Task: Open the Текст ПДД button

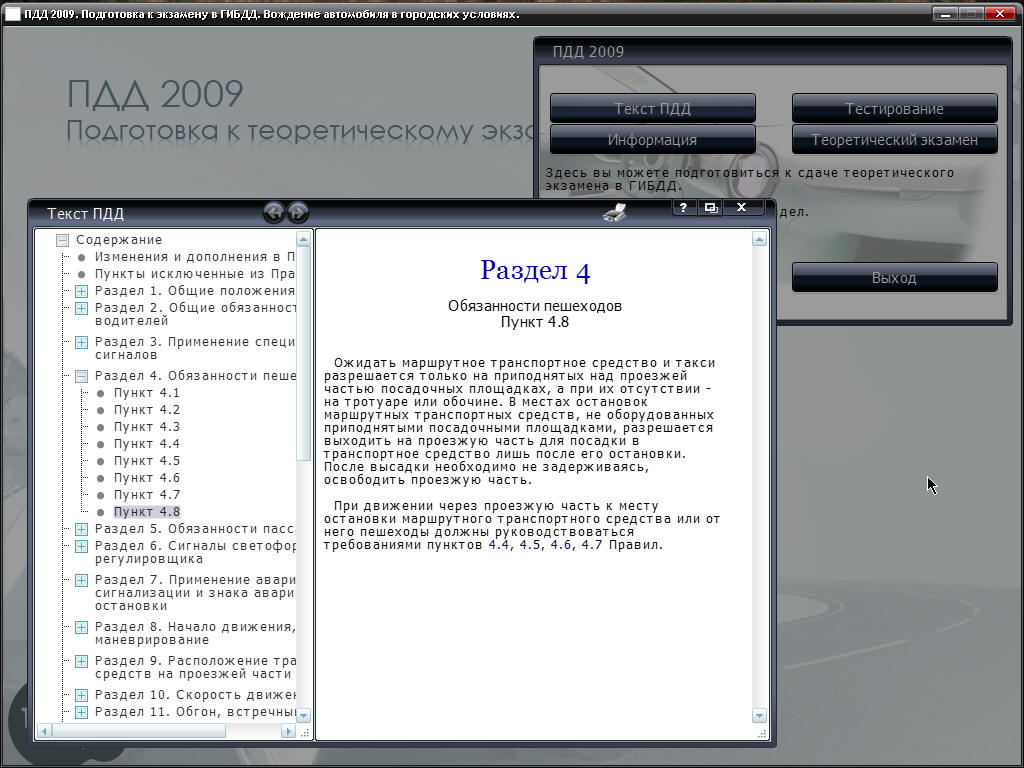Action: pyautogui.click(x=652, y=108)
